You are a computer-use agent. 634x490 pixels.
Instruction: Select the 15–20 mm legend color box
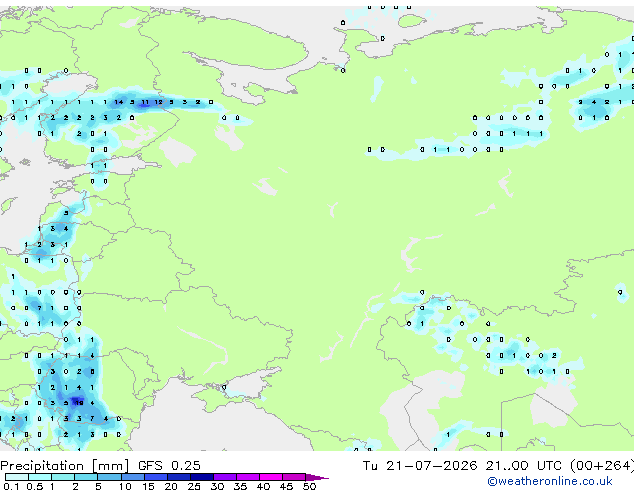click(156, 477)
